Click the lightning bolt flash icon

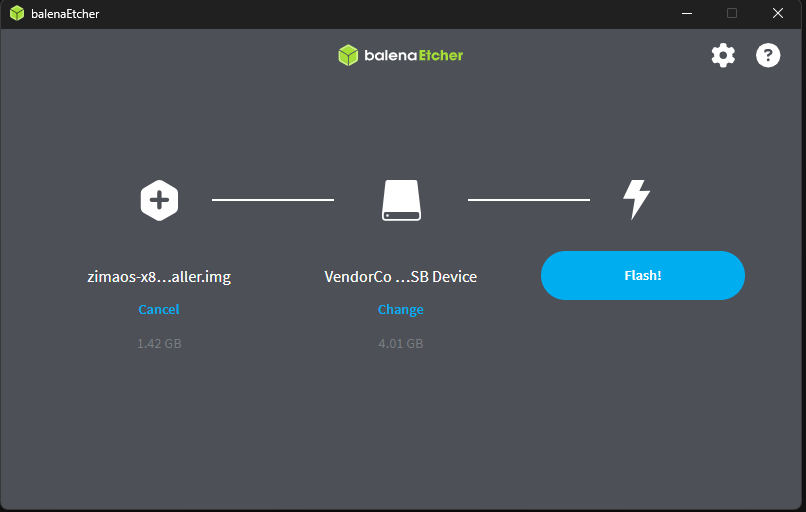636,200
